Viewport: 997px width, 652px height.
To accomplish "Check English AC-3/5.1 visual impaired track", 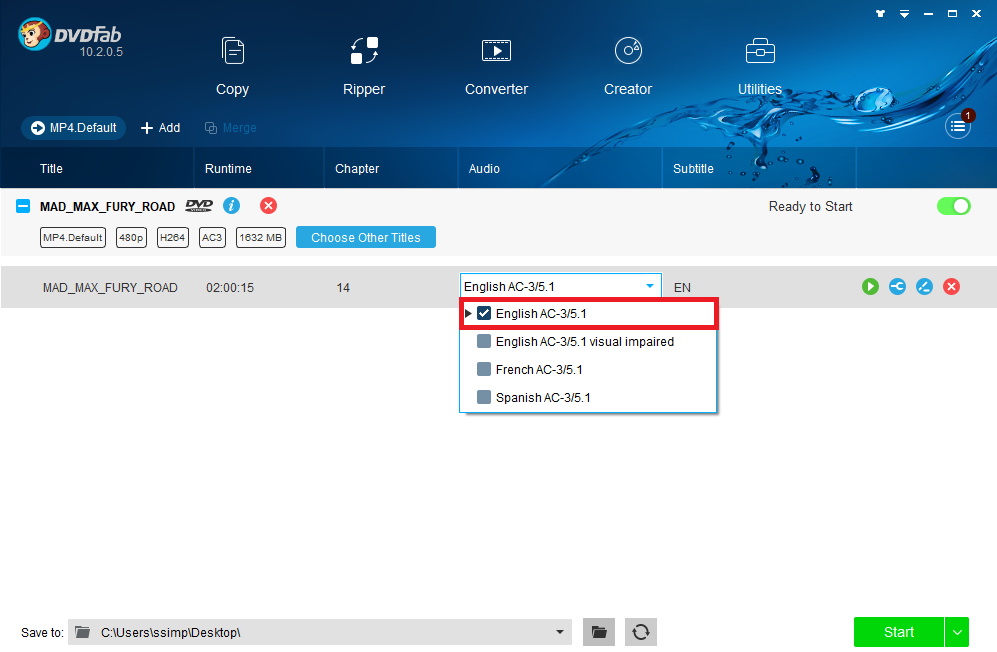I will (x=484, y=342).
